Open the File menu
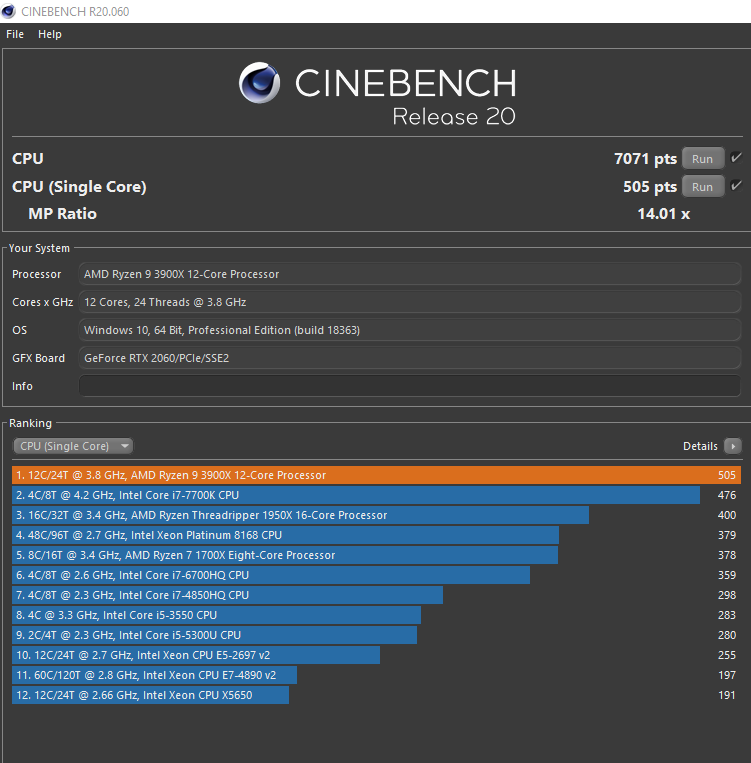Screen dimensions: 751x763 click(15, 34)
